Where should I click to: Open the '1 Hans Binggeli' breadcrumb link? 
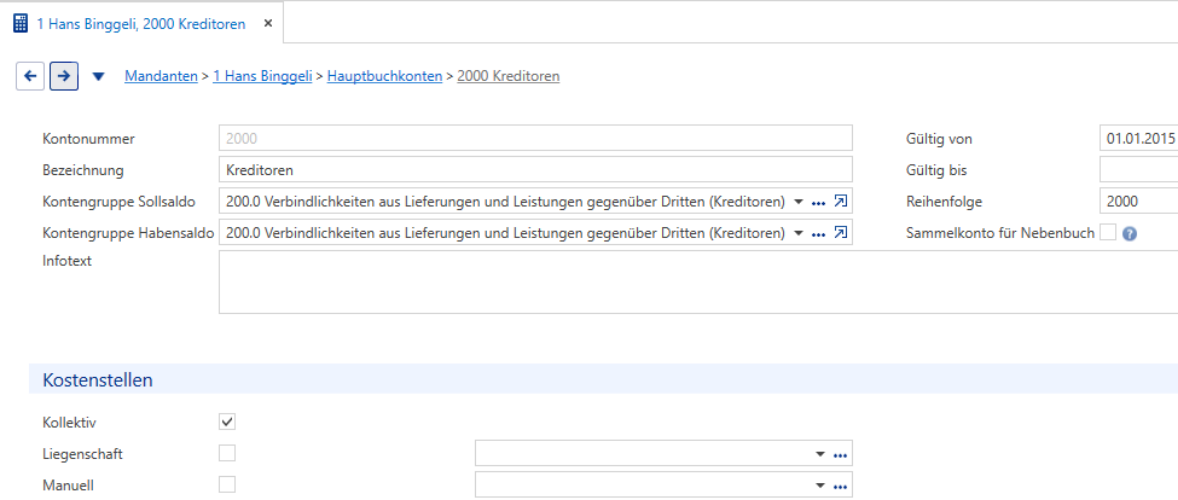pos(262,76)
